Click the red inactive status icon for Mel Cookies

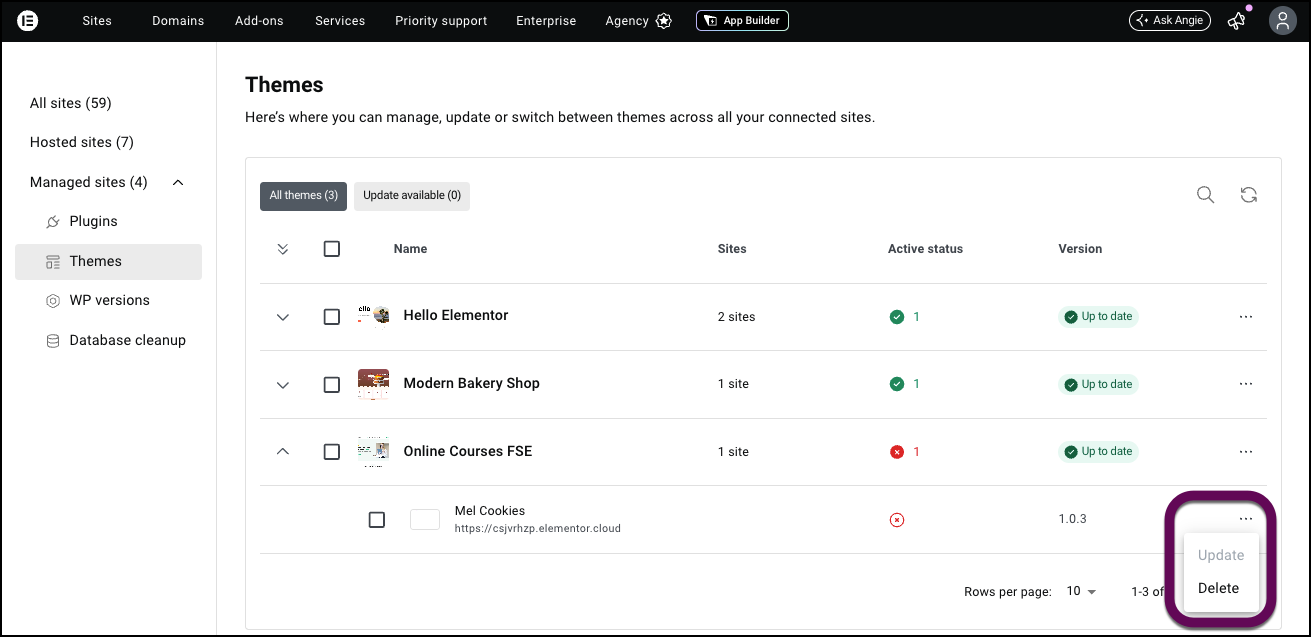click(x=897, y=520)
